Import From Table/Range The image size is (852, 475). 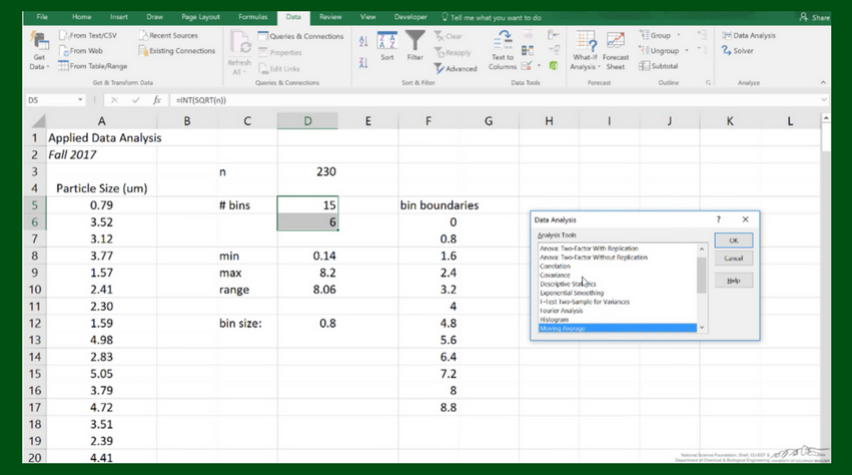coord(92,66)
